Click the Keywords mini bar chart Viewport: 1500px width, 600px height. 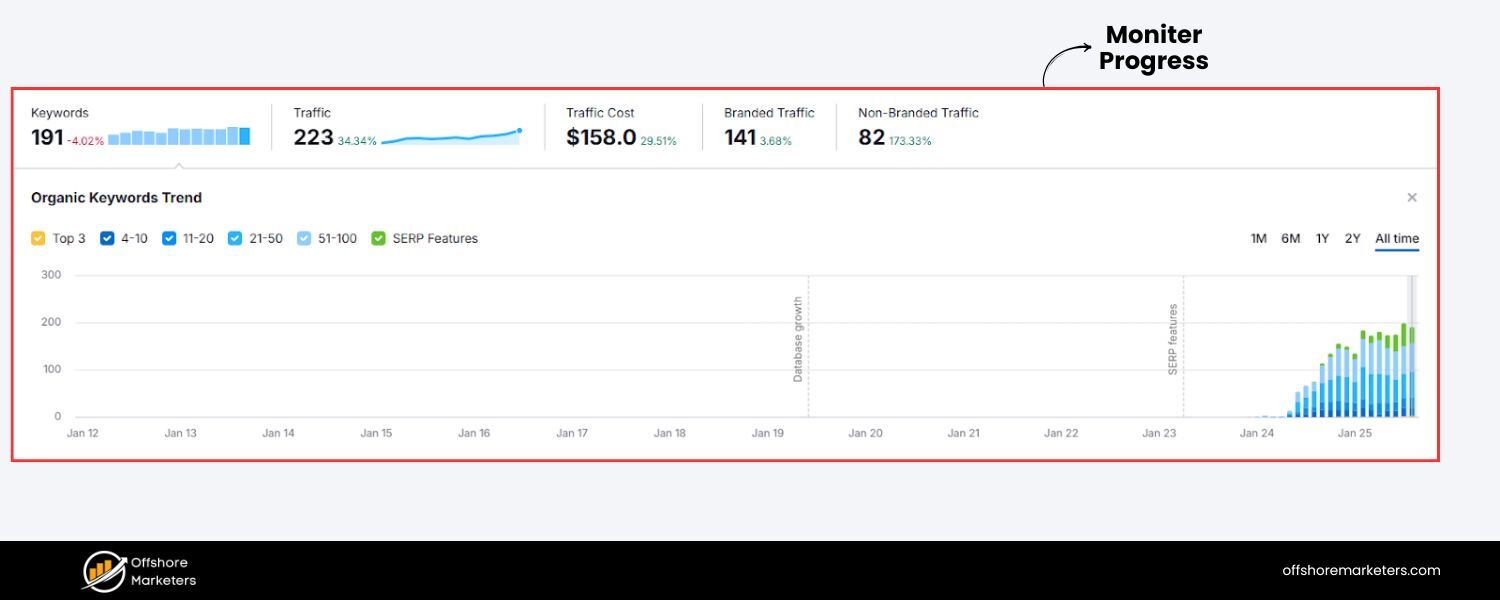pos(179,137)
